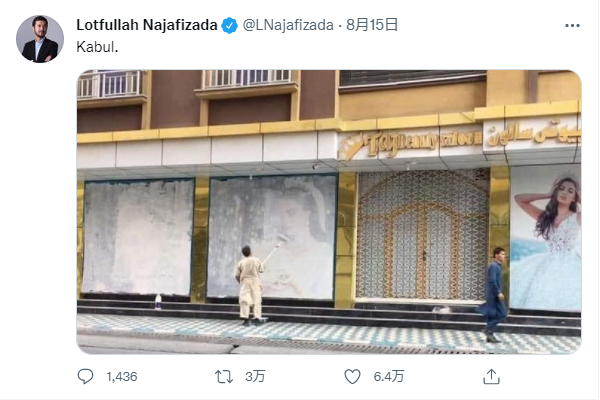This screenshot has height=400, width=600.
Task: Click the blue verified badge
Action: (x=230, y=26)
